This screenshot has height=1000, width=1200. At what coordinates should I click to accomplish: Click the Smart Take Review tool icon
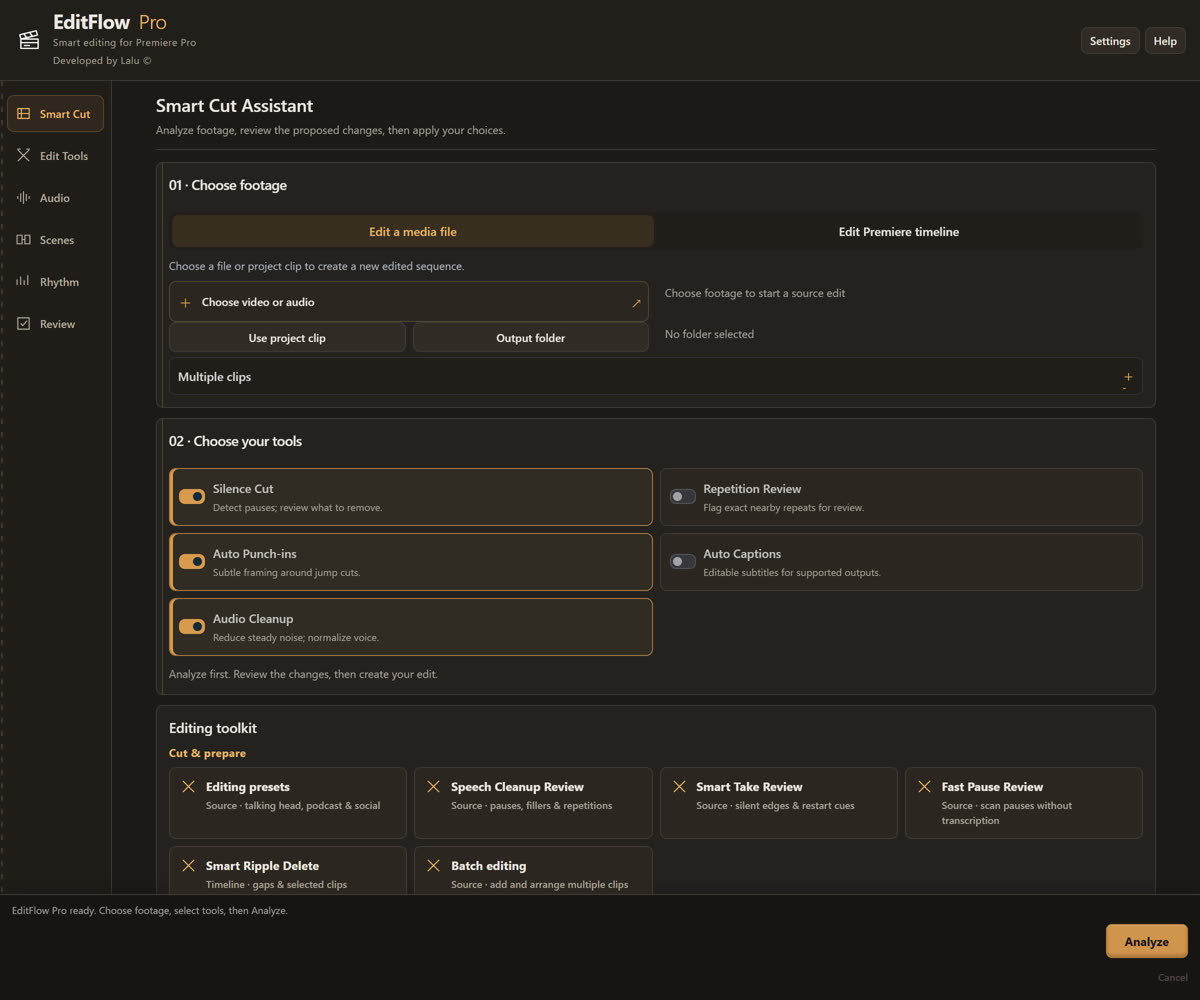pyautogui.click(x=679, y=787)
